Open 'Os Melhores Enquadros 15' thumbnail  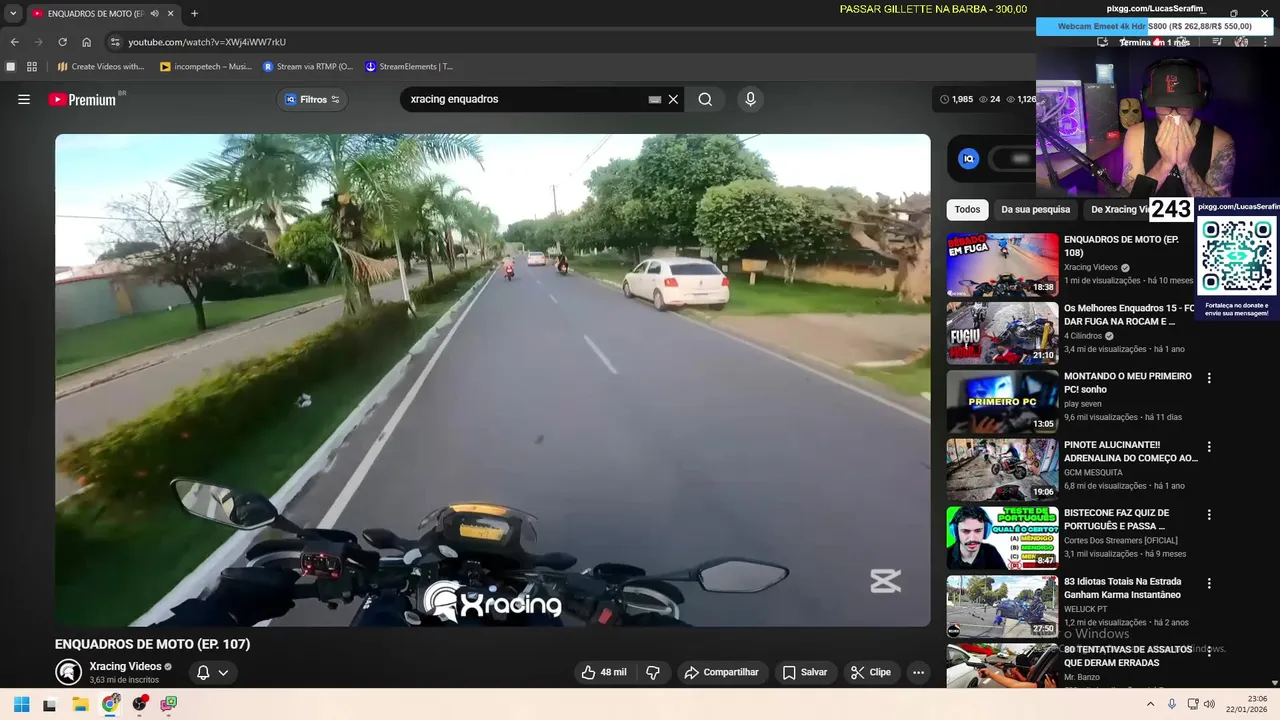tap(1002, 334)
